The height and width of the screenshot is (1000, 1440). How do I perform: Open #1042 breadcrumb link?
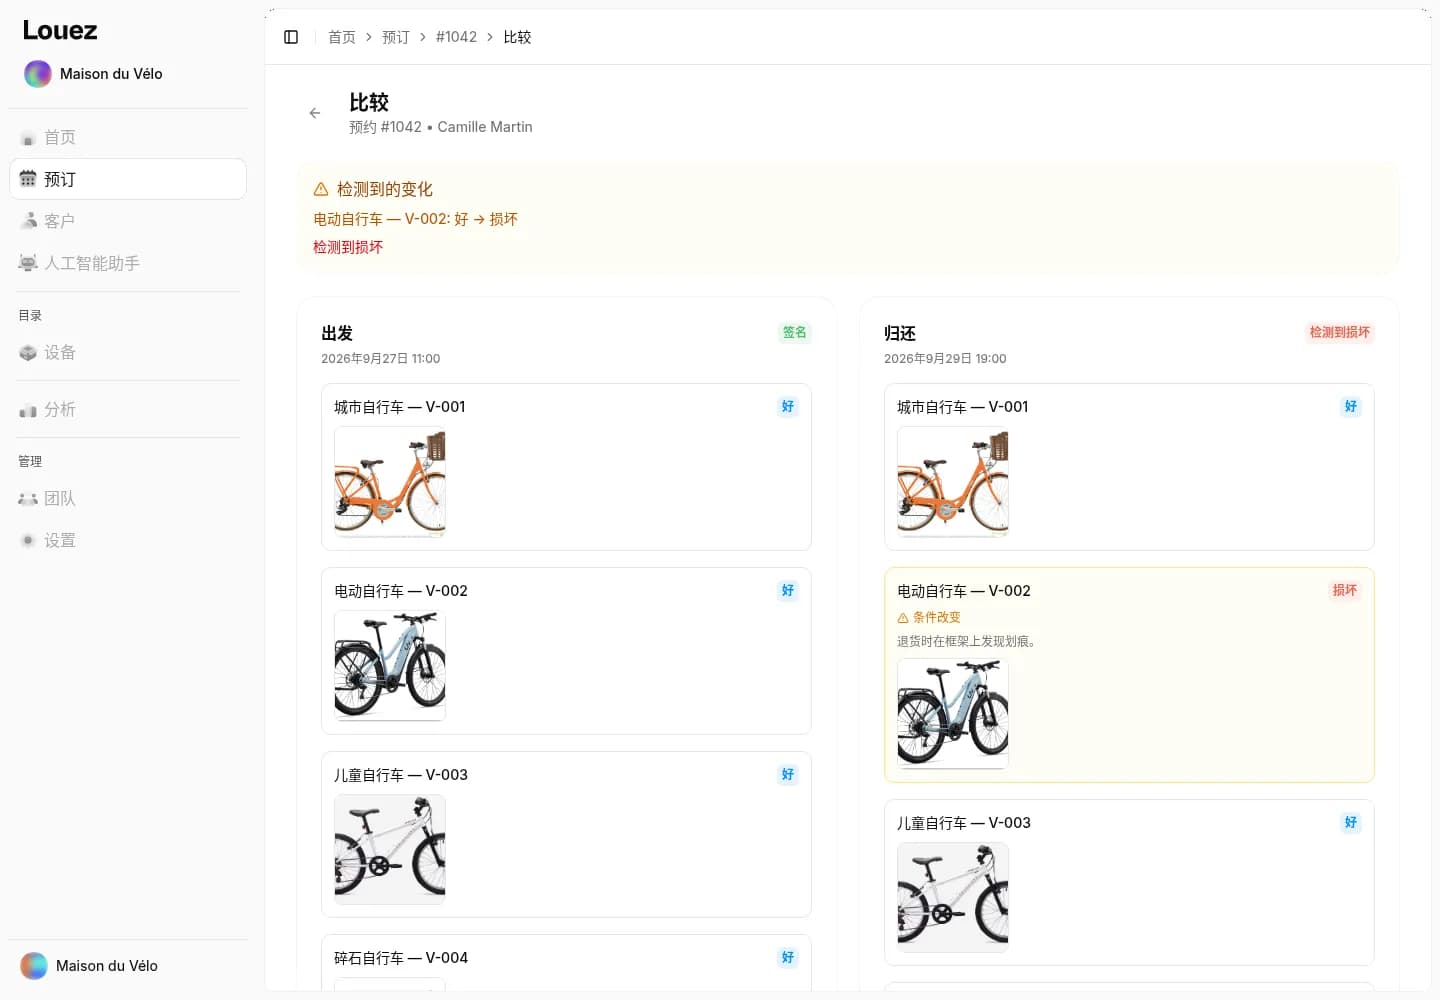tap(456, 37)
